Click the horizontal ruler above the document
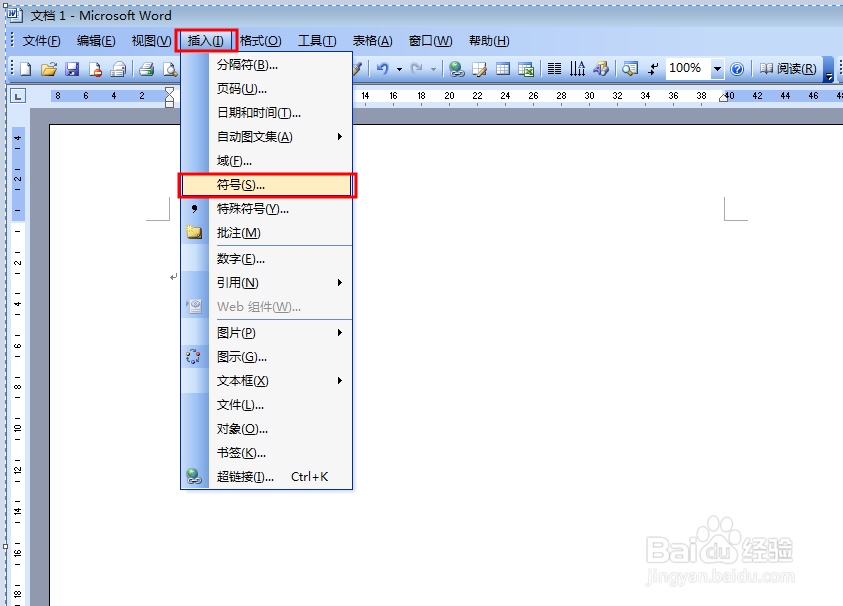 tap(550, 96)
